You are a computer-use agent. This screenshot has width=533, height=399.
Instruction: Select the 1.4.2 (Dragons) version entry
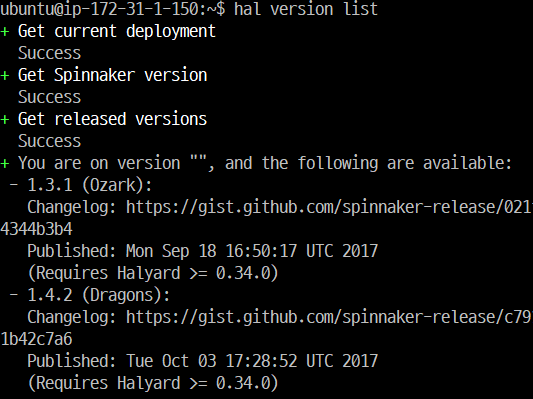98,295
